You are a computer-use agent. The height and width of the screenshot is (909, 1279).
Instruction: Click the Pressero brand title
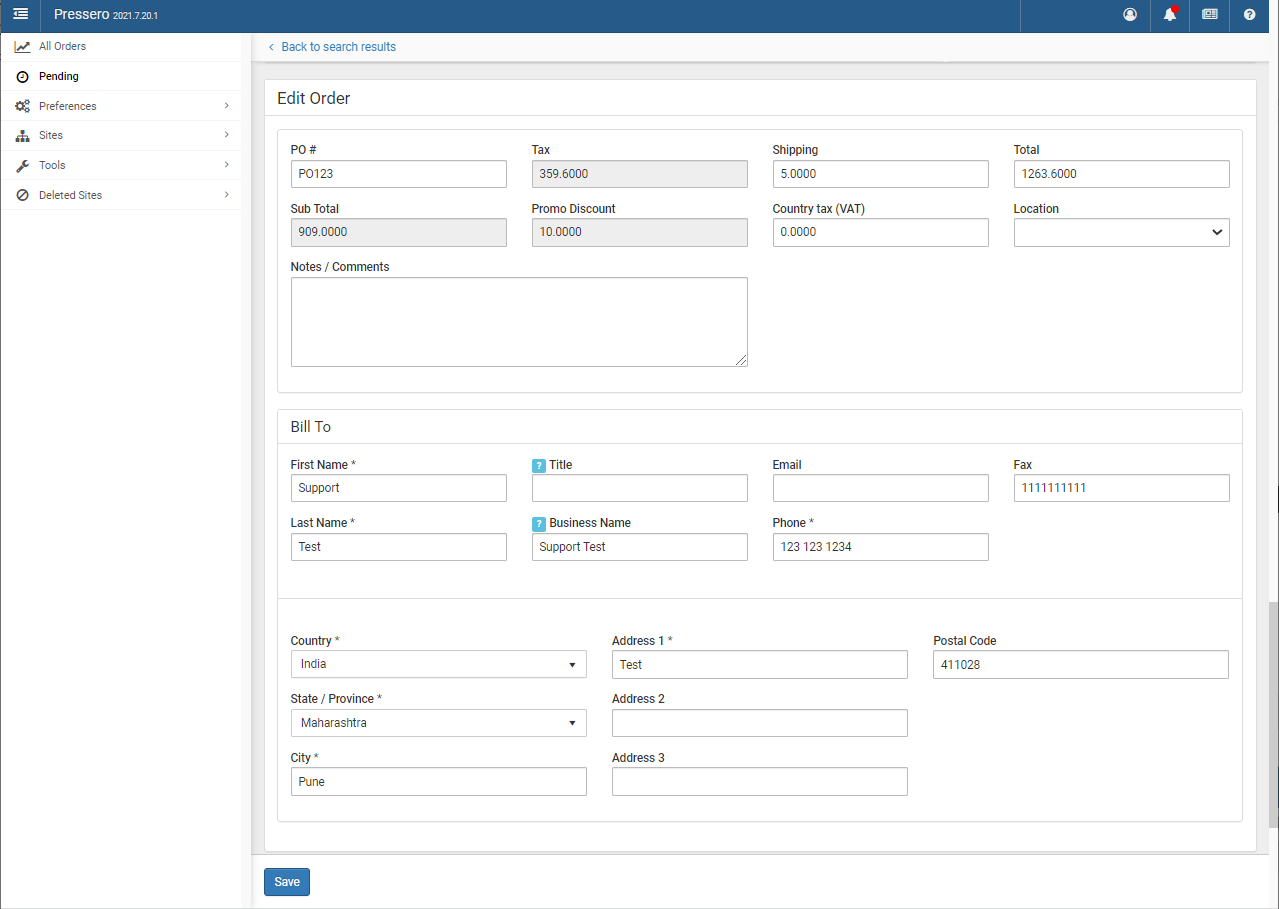(82, 15)
